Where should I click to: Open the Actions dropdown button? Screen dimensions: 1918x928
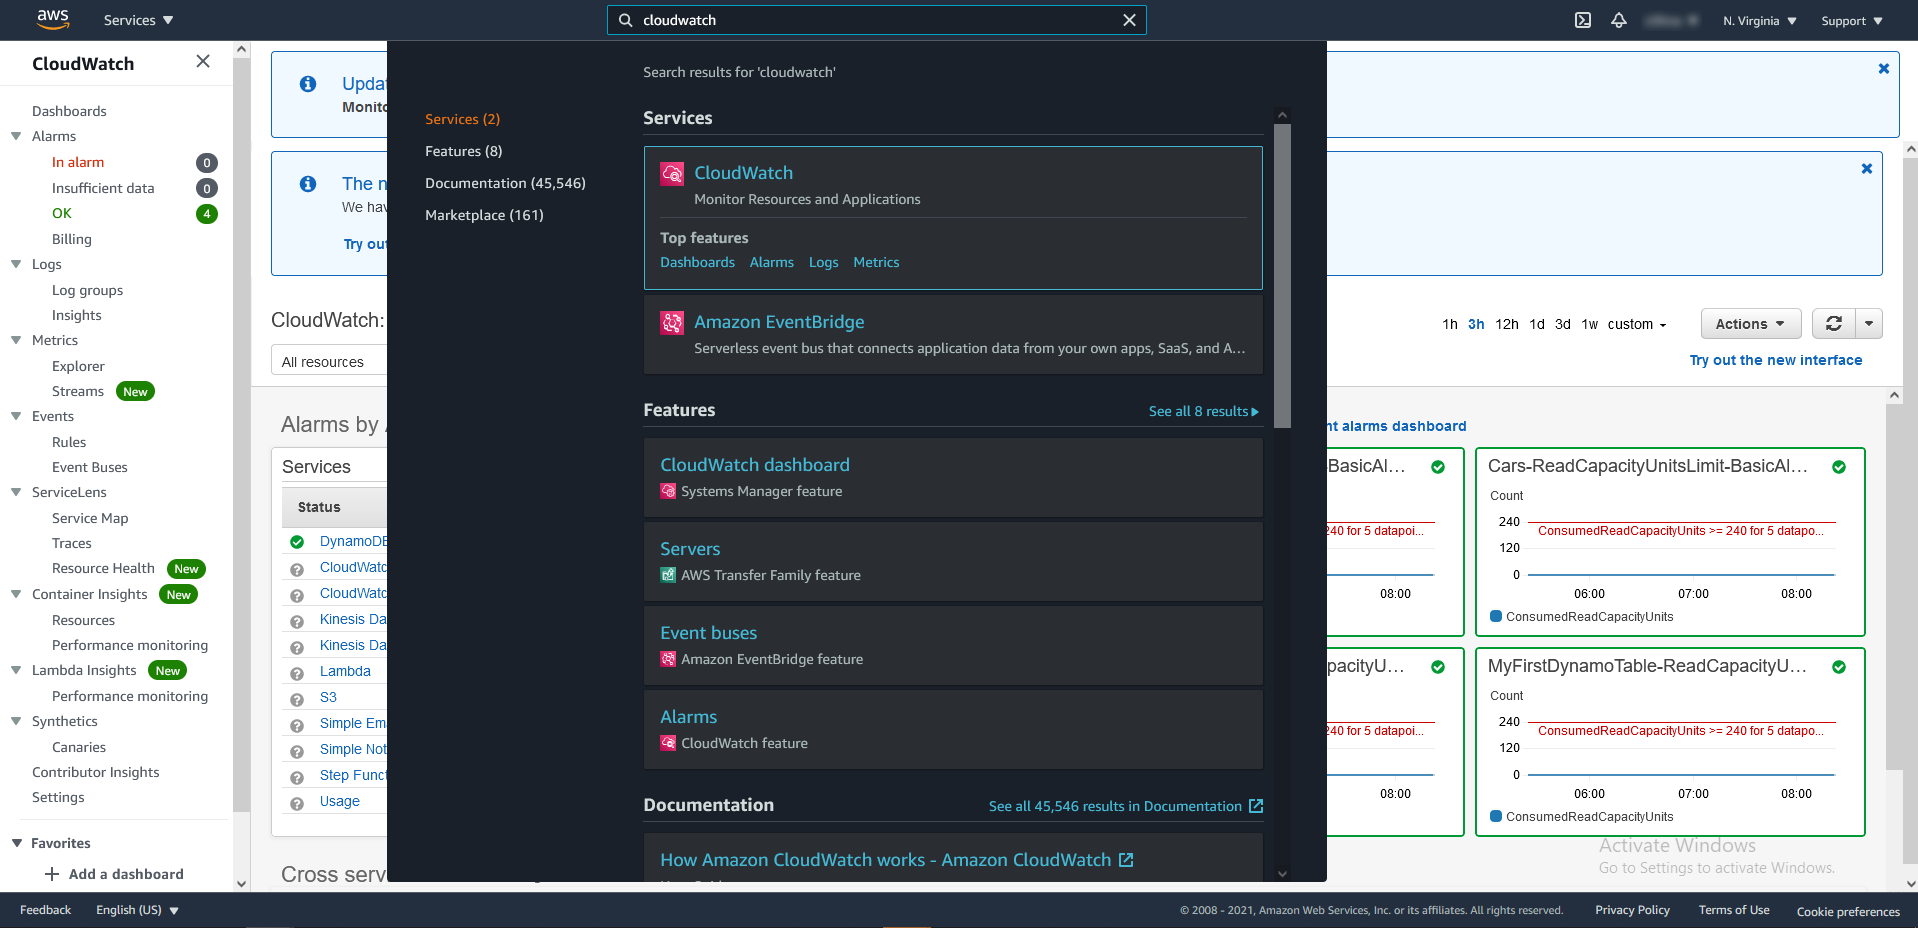coord(1750,324)
